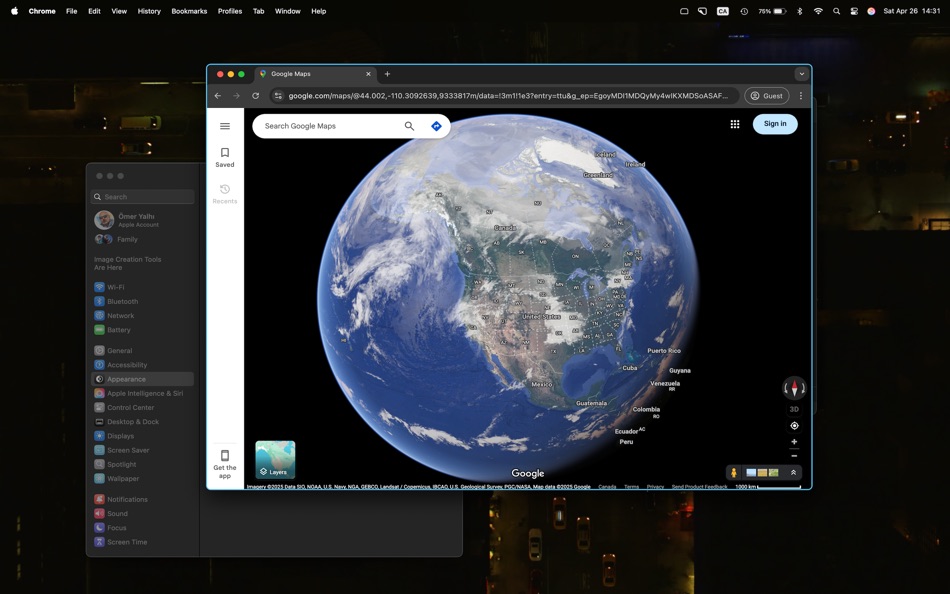Open the Layers map type switcher
Viewport: 950px width, 594px height.
coord(275,459)
